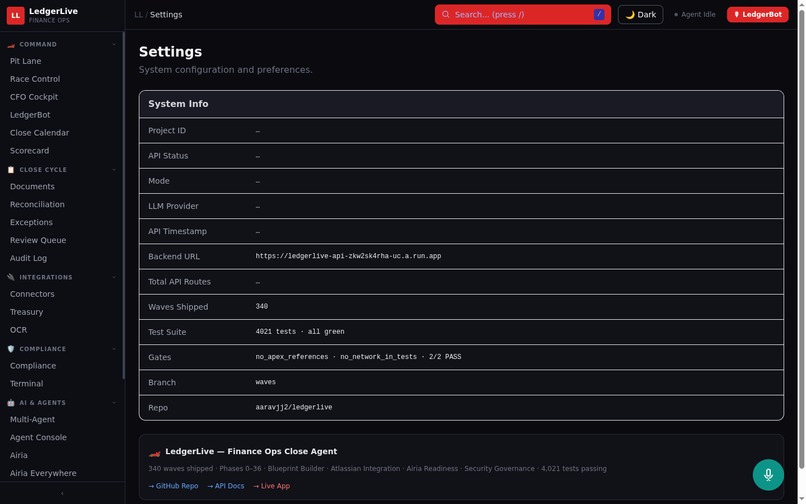Go to Reconciliation
The image size is (806, 504).
37,204
